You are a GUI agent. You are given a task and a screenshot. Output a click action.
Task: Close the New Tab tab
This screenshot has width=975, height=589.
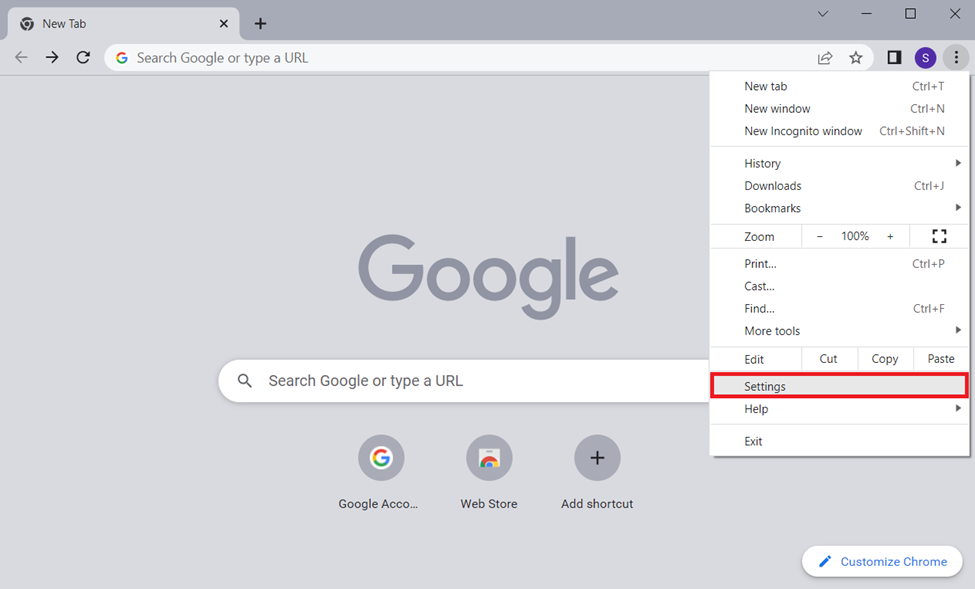(224, 23)
